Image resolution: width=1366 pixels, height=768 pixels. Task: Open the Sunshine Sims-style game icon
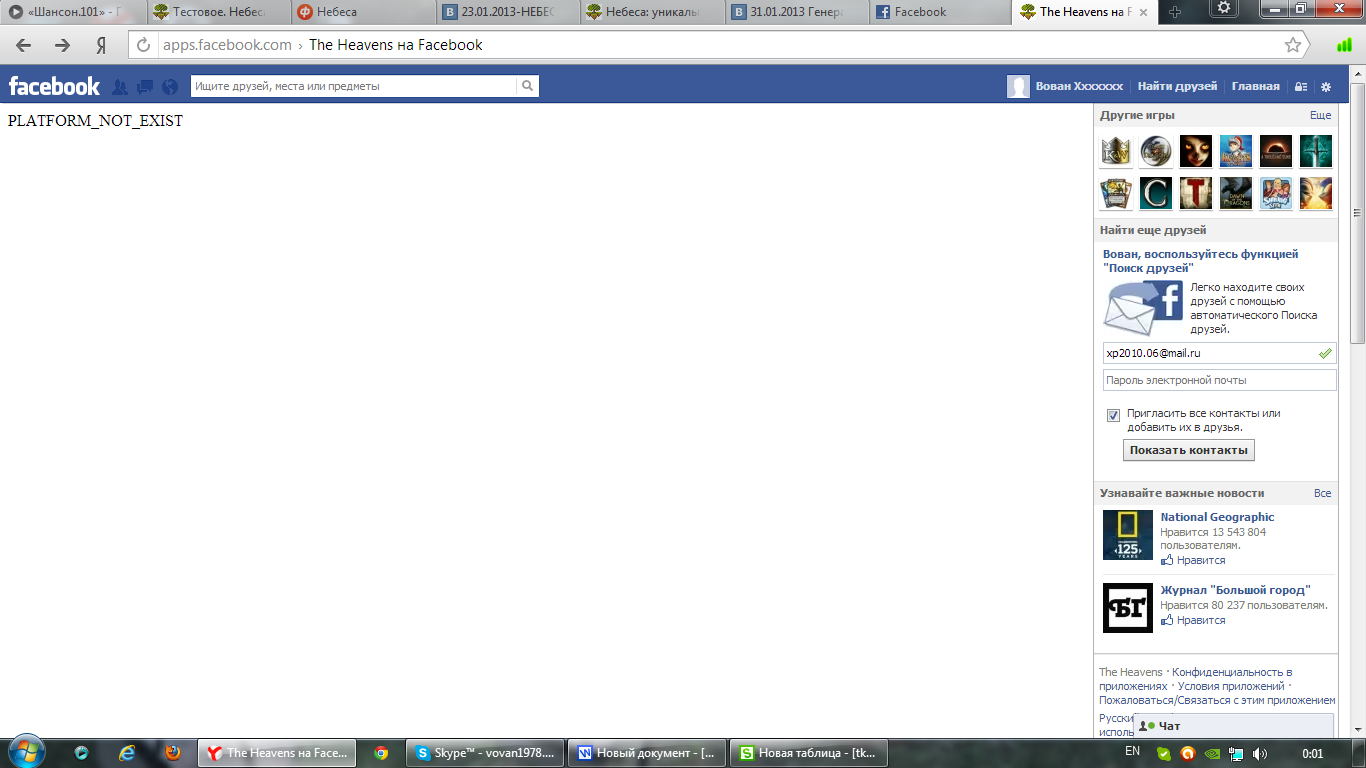tap(1276, 194)
